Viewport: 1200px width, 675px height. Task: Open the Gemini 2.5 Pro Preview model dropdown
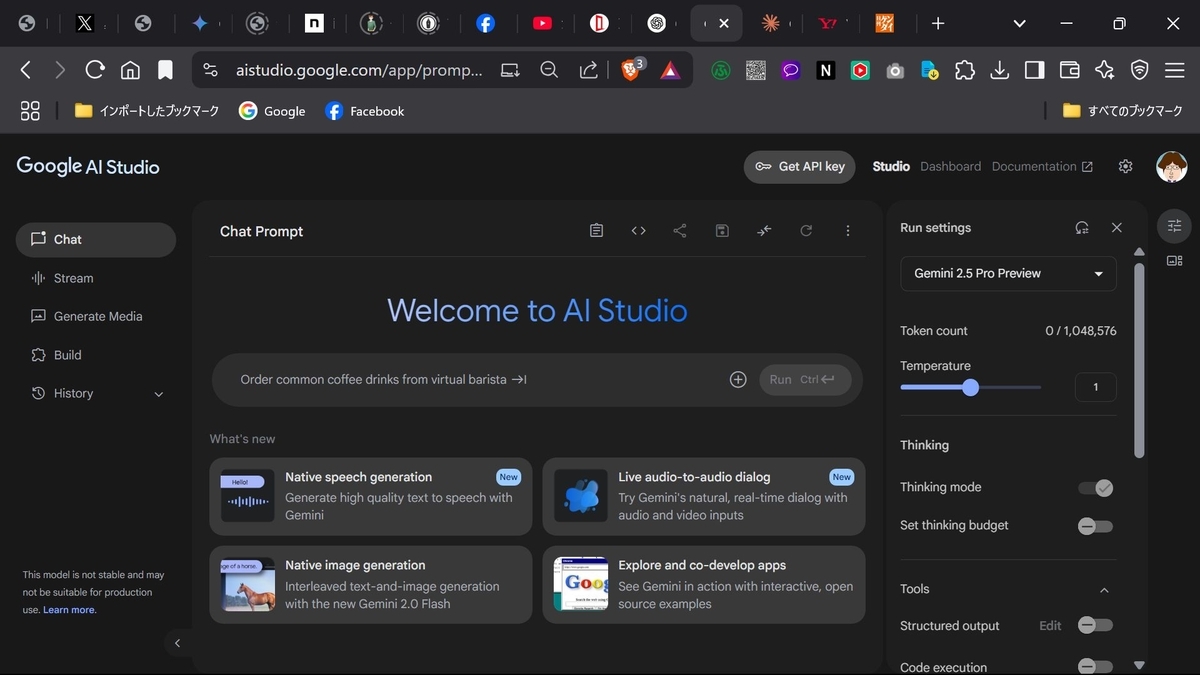click(1008, 273)
